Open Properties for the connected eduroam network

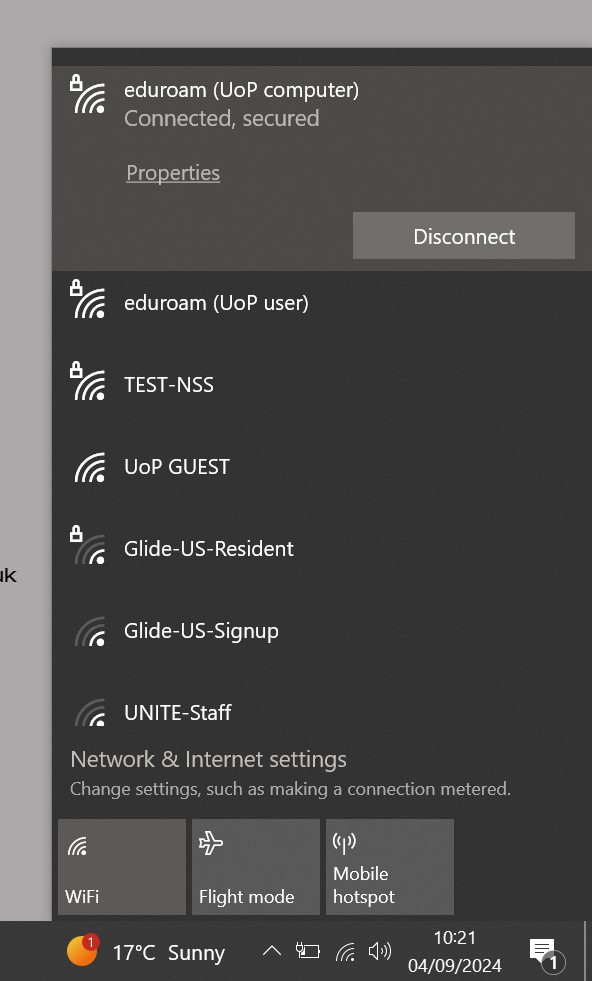coord(172,172)
